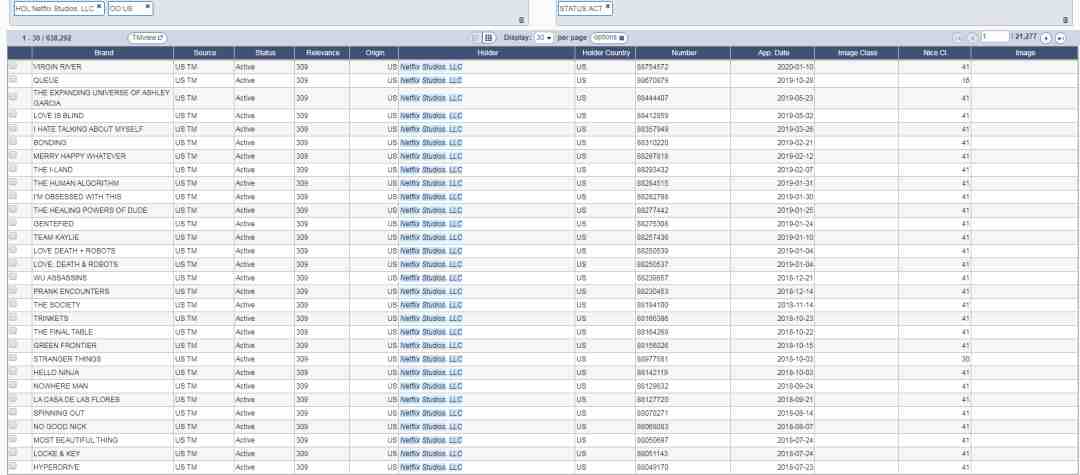Open the left filter panel menu icon
Screen dimensions: 1080x475
click(521, 21)
